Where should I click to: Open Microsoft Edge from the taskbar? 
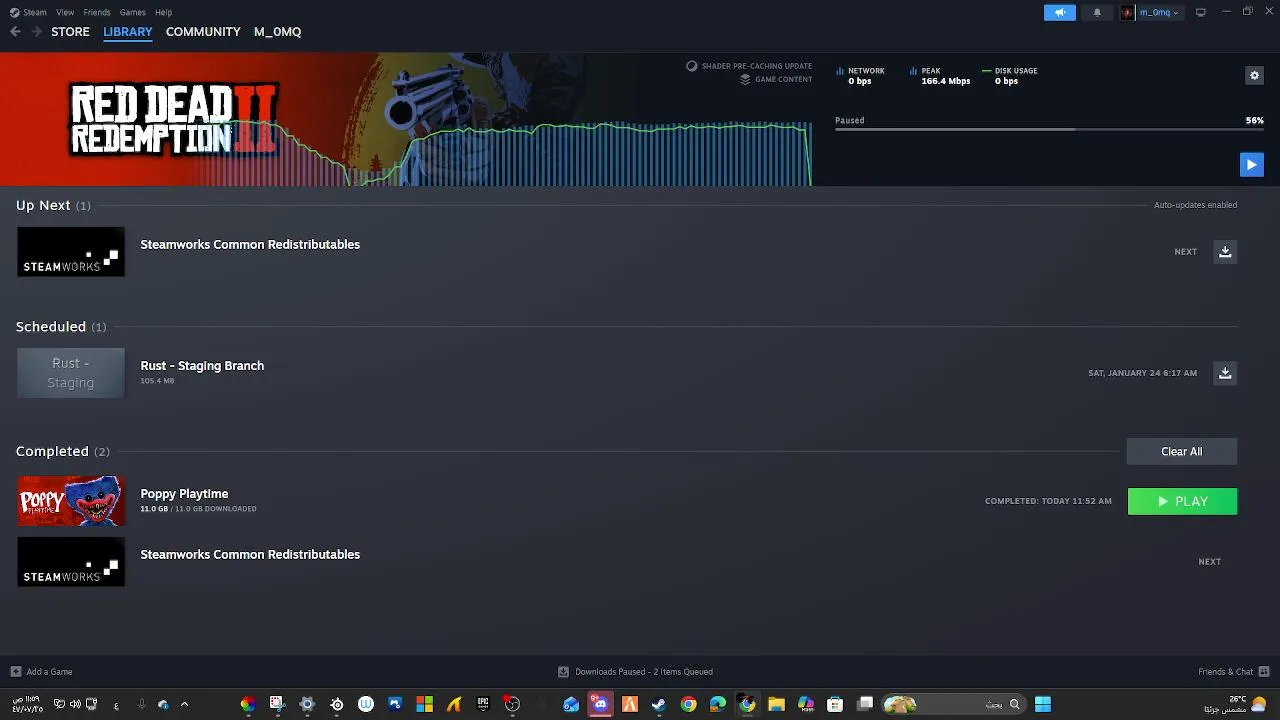[x=718, y=704]
